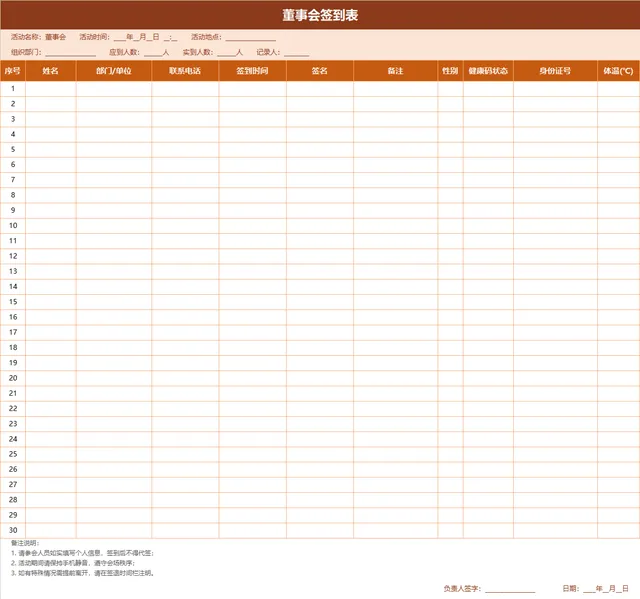The height and width of the screenshot is (599, 640).
Task: Select row number 12
Action: click(13, 256)
